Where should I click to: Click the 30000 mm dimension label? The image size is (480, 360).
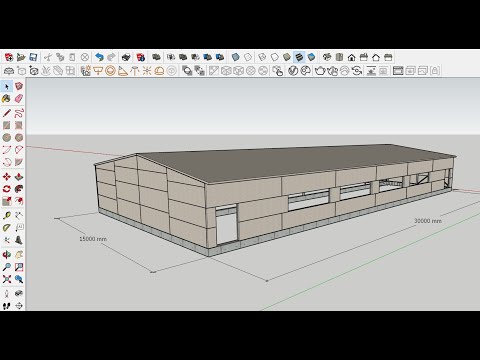428,221
